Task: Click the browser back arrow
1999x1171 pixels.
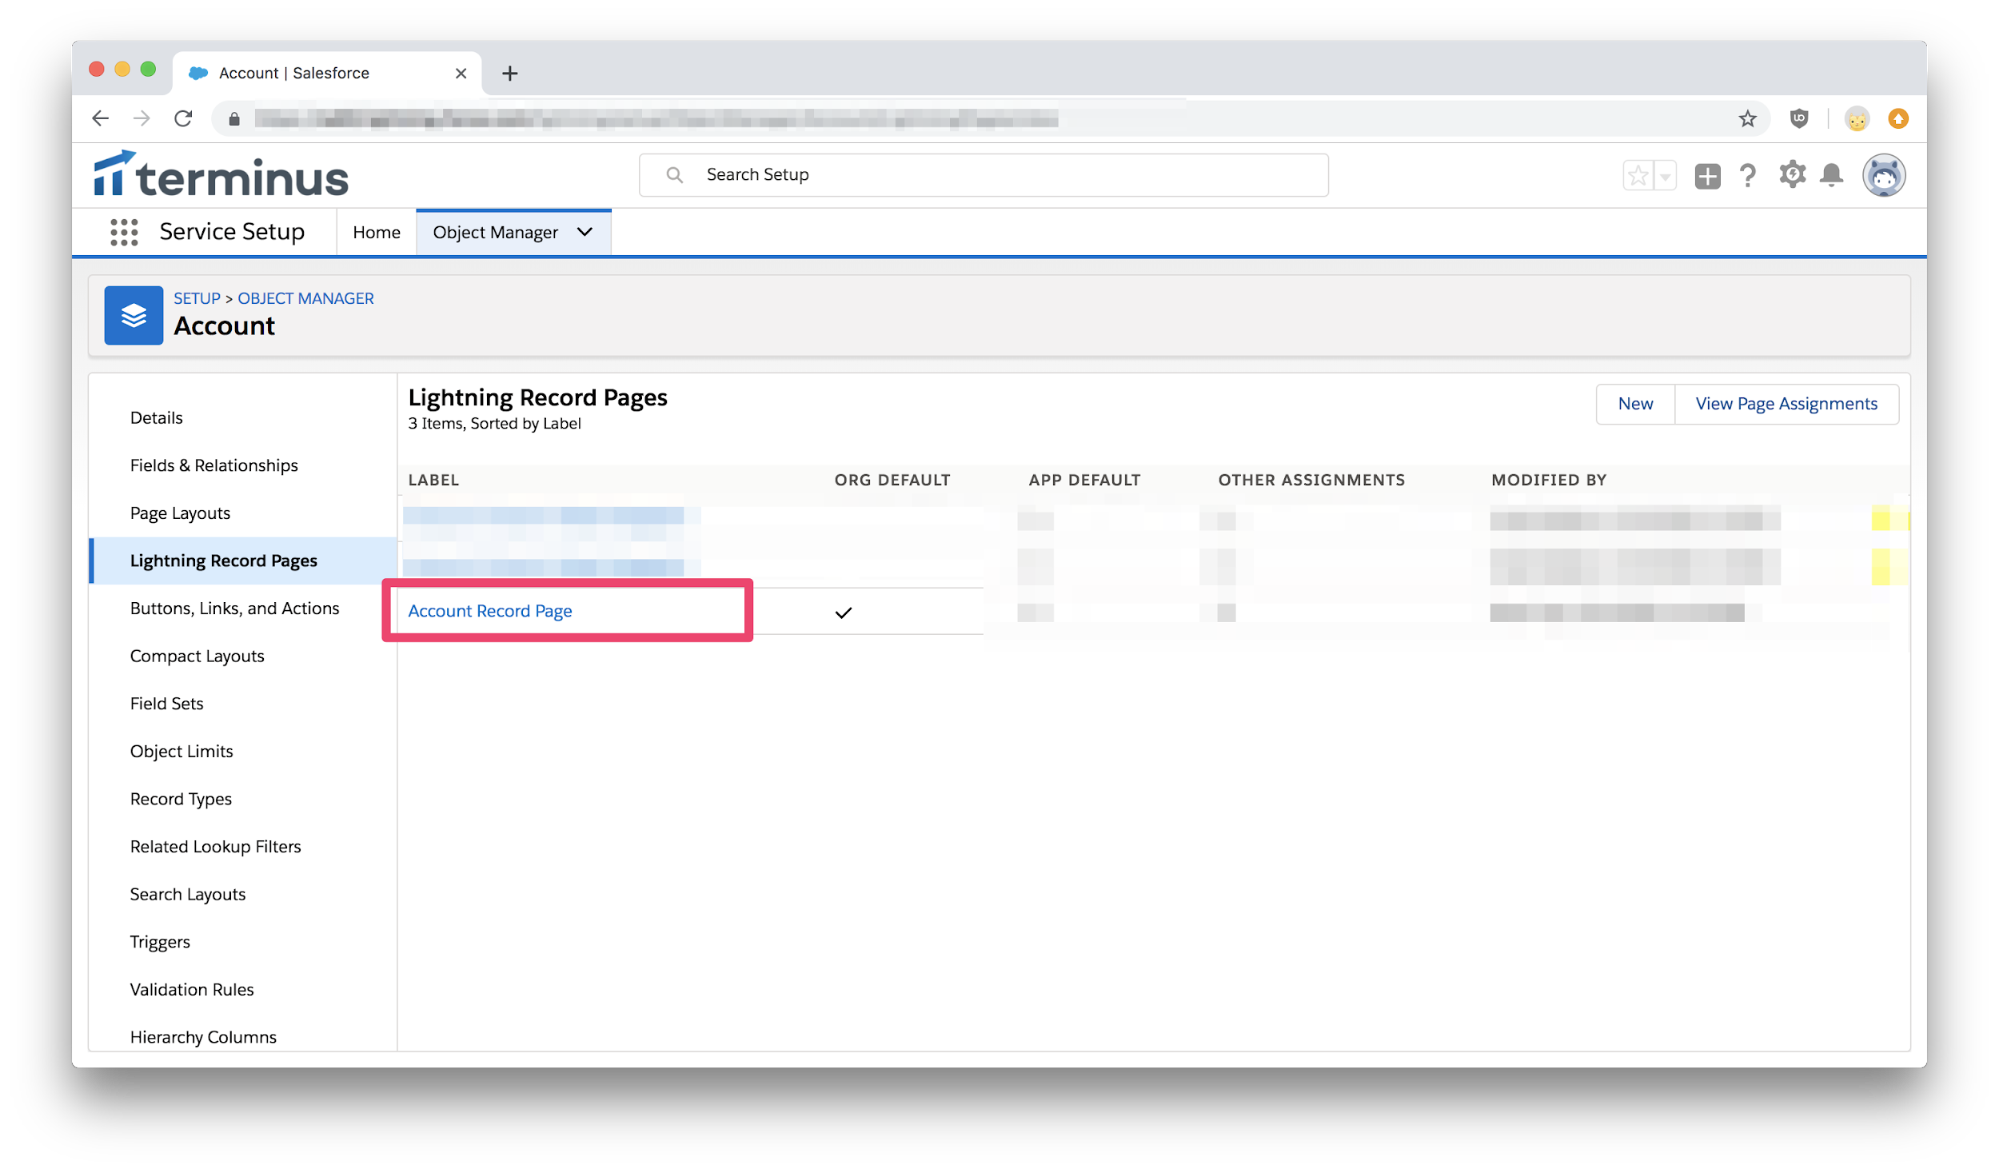Action: click(100, 118)
